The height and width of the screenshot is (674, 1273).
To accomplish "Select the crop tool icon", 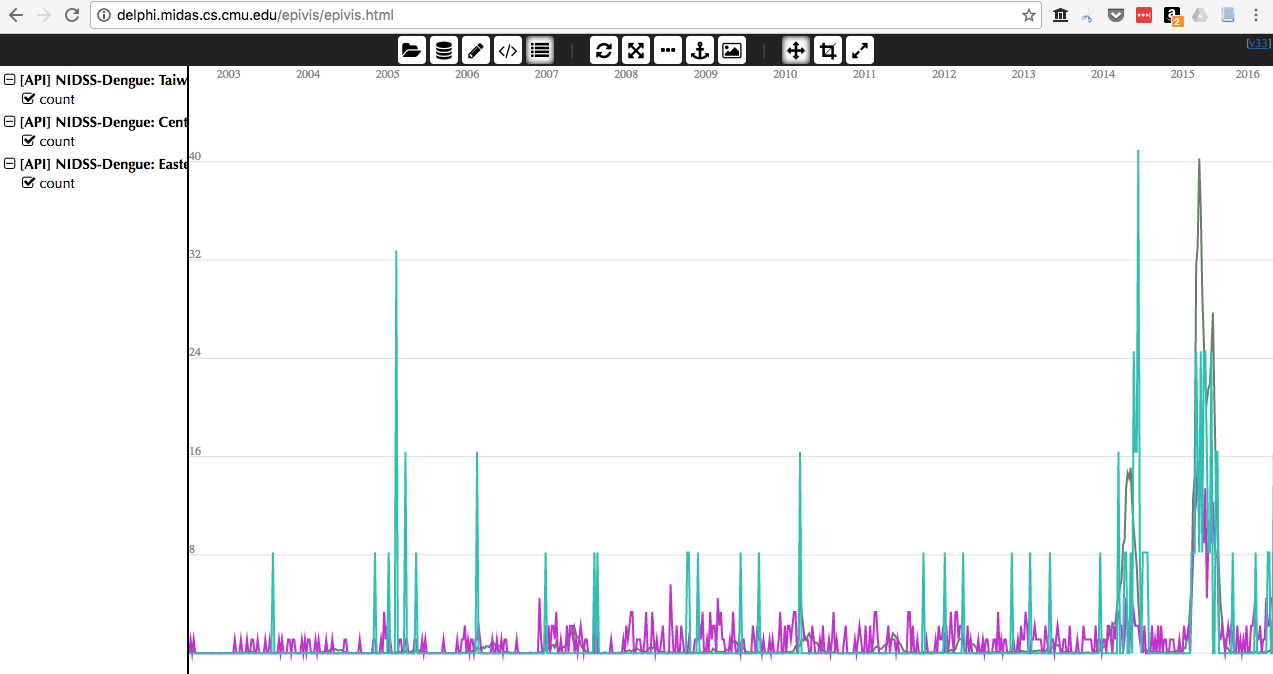I will tap(828, 50).
